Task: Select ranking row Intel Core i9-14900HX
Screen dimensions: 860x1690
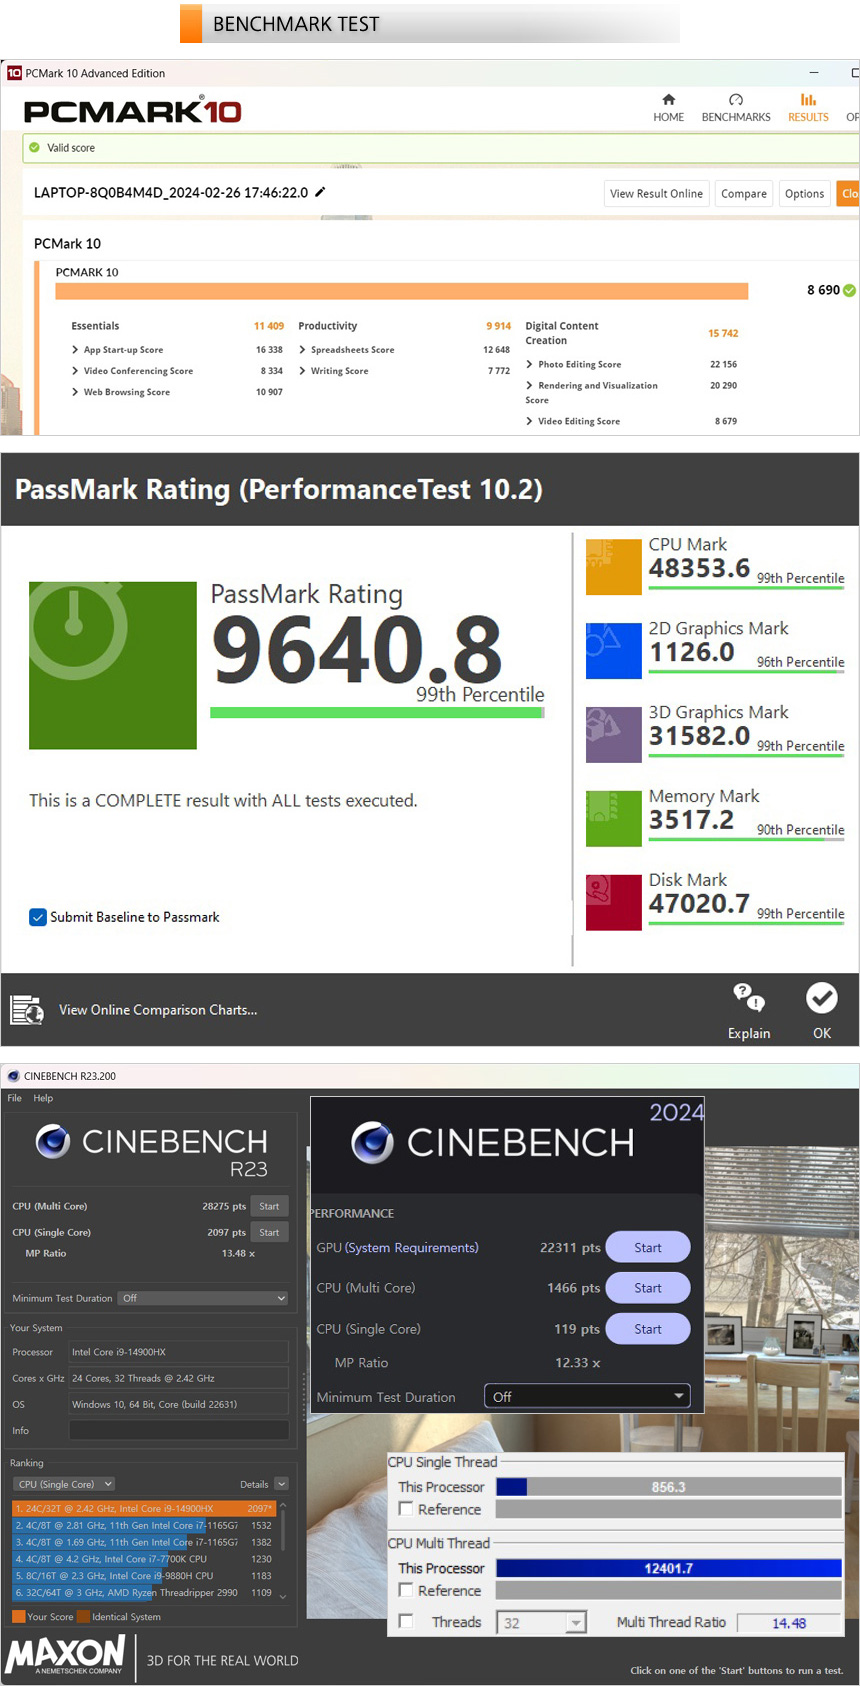Action: pyautogui.click(x=143, y=1508)
